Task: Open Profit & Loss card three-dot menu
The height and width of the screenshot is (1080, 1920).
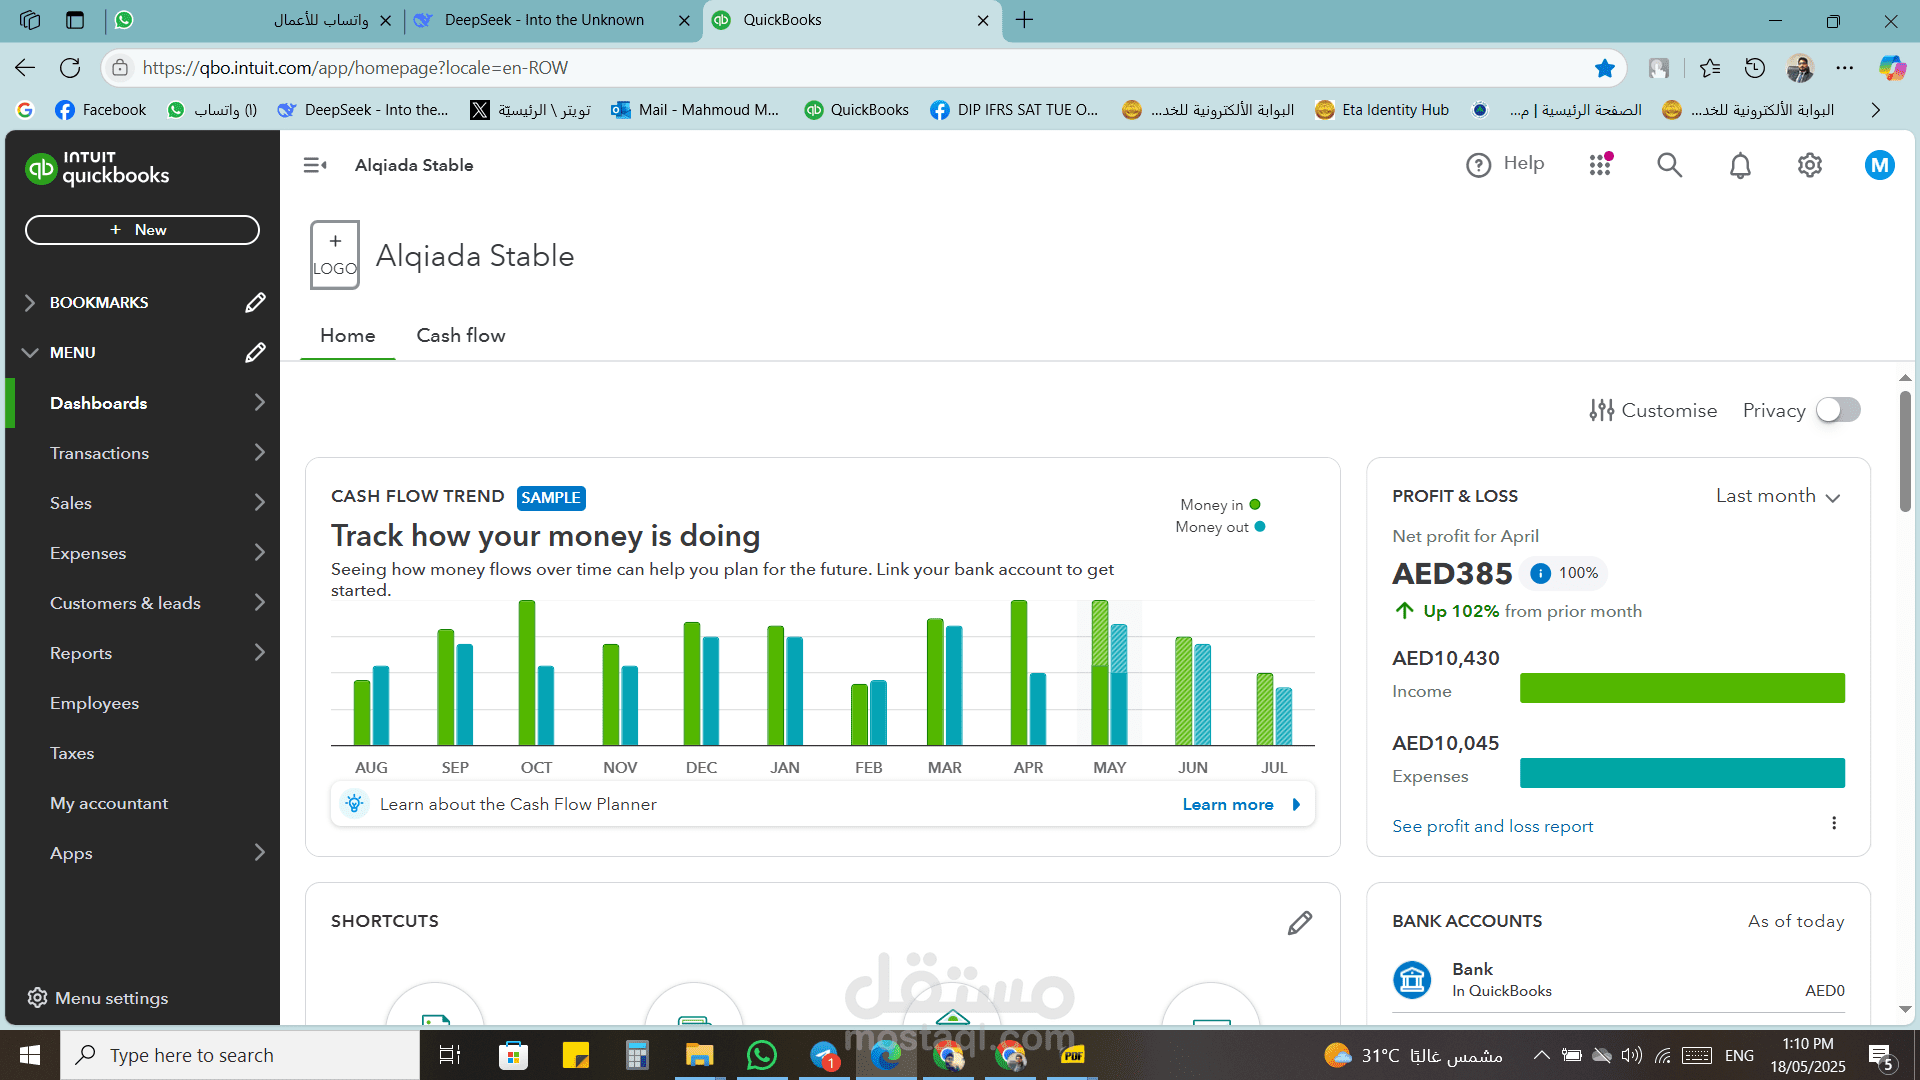Action: [x=1834, y=823]
